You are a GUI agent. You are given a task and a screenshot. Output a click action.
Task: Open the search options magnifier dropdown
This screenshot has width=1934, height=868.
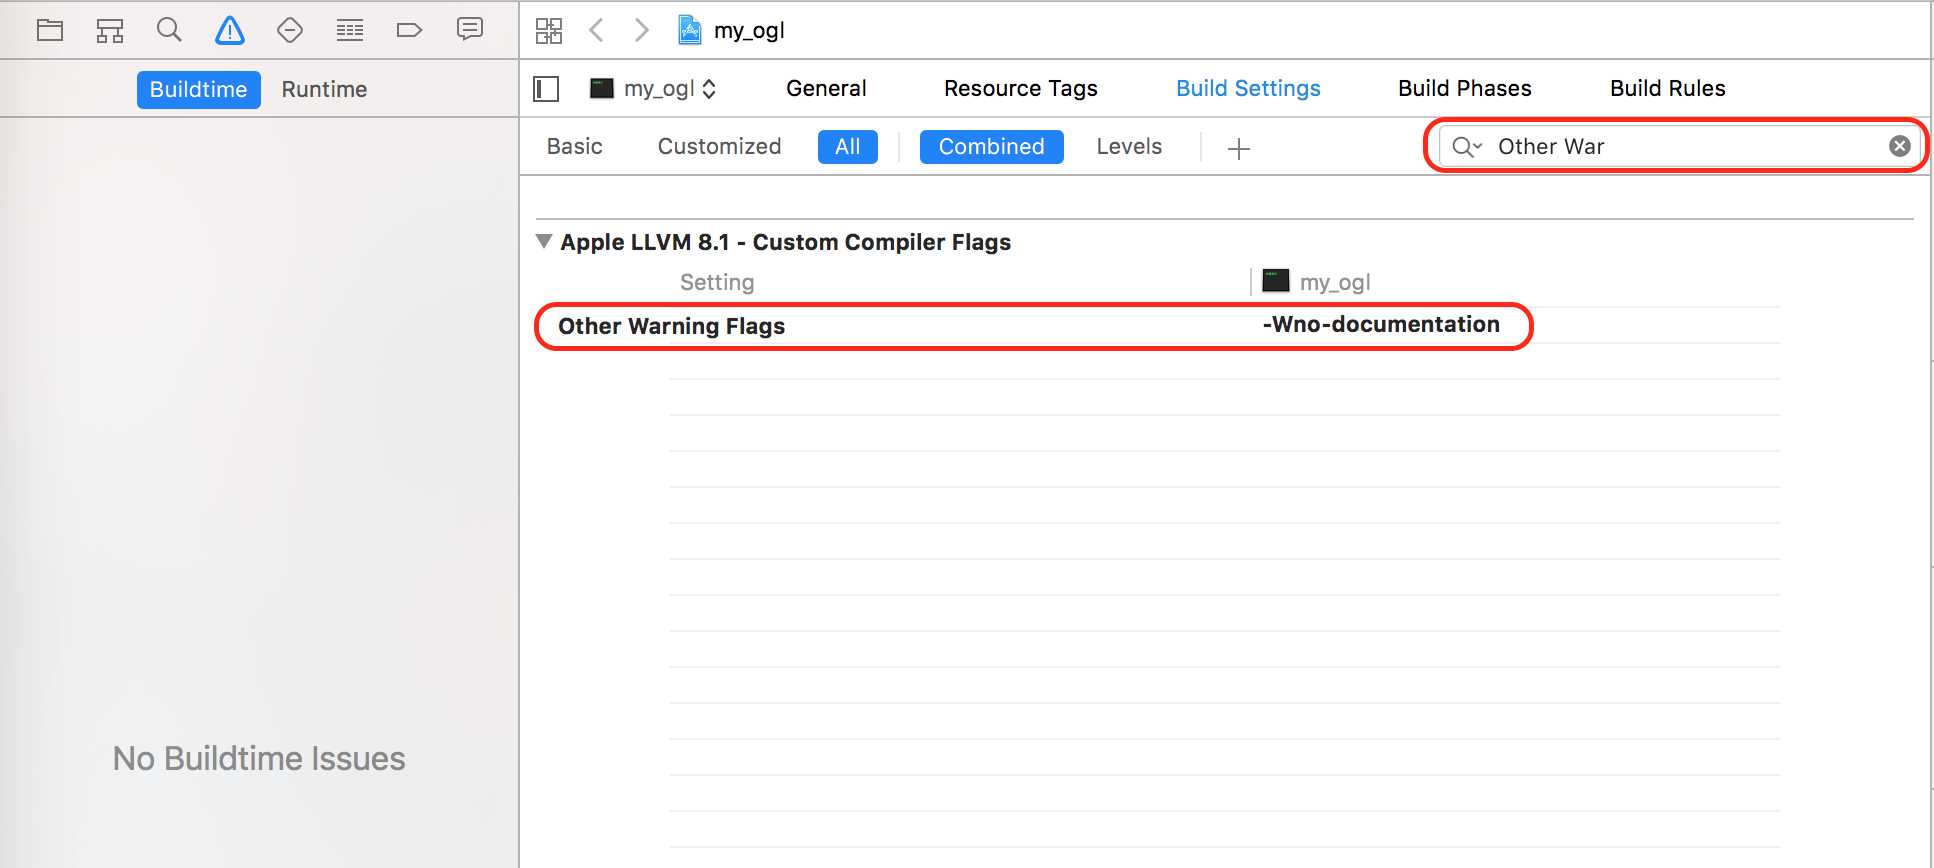tap(1467, 147)
